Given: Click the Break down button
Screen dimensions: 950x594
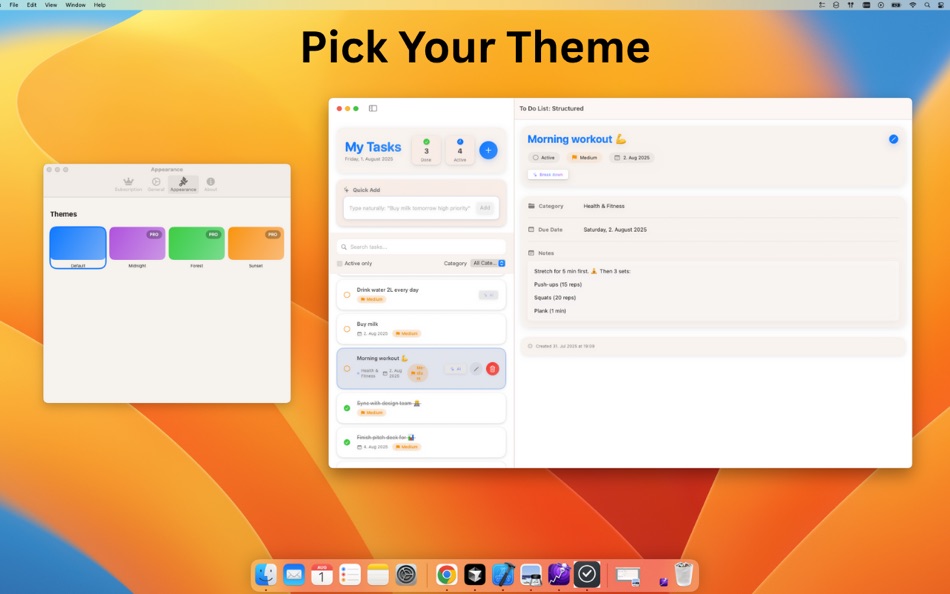Looking at the screenshot, I should pos(548,175).
